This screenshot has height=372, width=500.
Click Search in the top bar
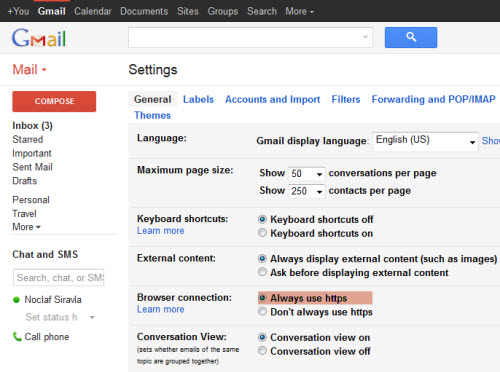pos(262,11)
